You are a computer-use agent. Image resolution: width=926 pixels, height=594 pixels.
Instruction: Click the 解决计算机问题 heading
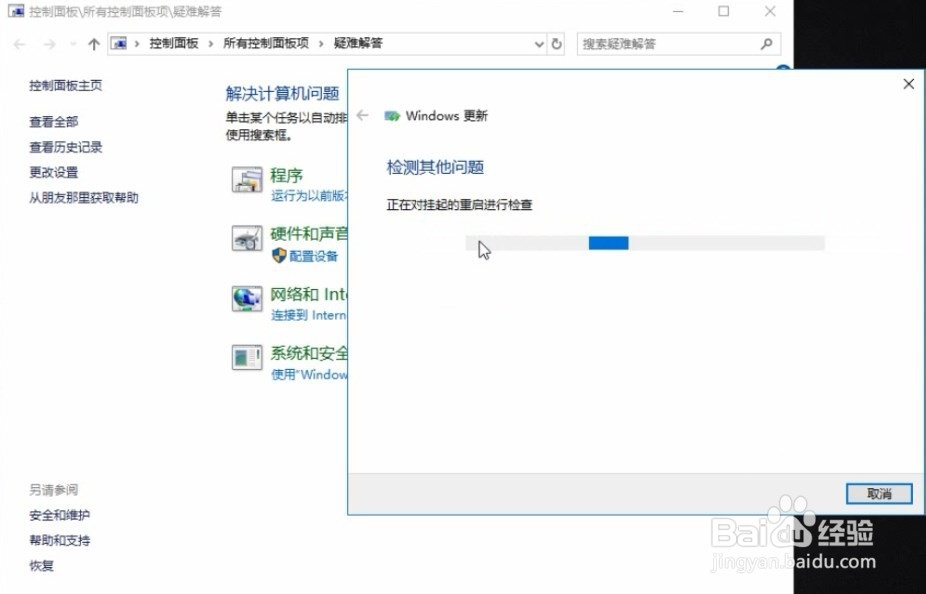282,93
